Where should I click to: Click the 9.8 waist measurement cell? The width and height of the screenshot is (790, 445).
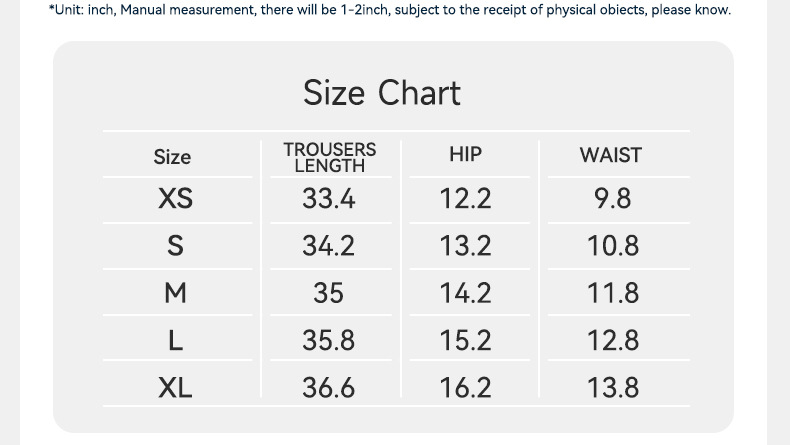pyautogui.click(x=612, y=199)
